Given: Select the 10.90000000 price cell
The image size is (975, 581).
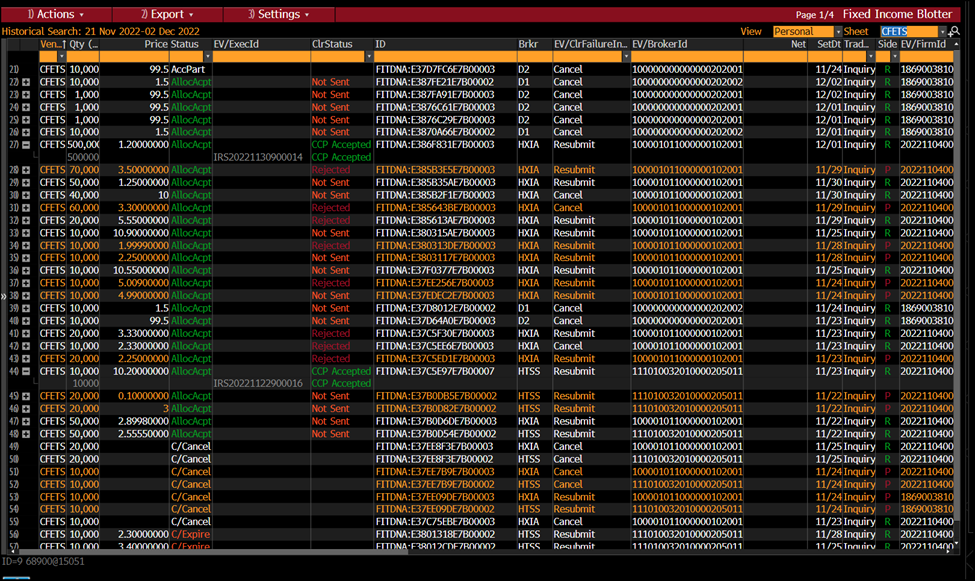Looking at the screenshot, I should point(141,233).
